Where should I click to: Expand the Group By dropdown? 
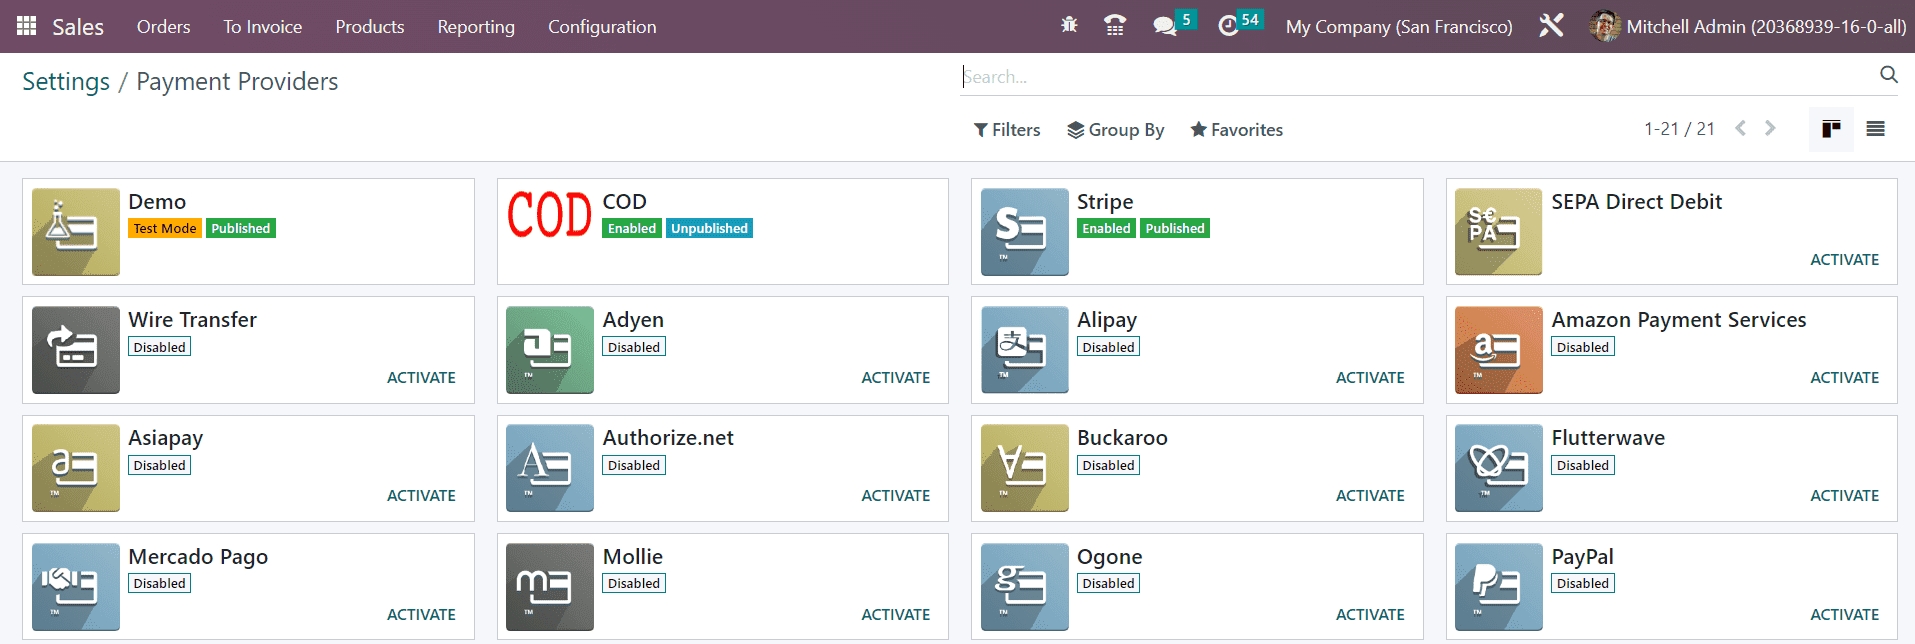(x=1115, y=130)
